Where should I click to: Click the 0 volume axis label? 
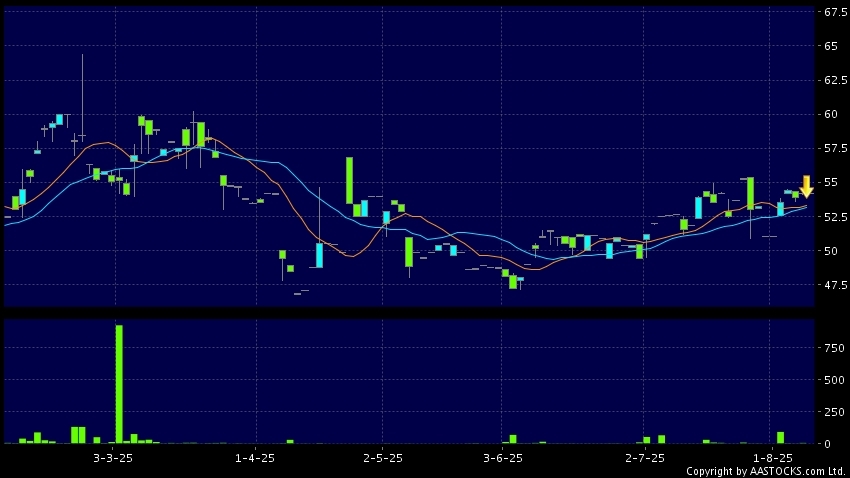pos(827,444)
